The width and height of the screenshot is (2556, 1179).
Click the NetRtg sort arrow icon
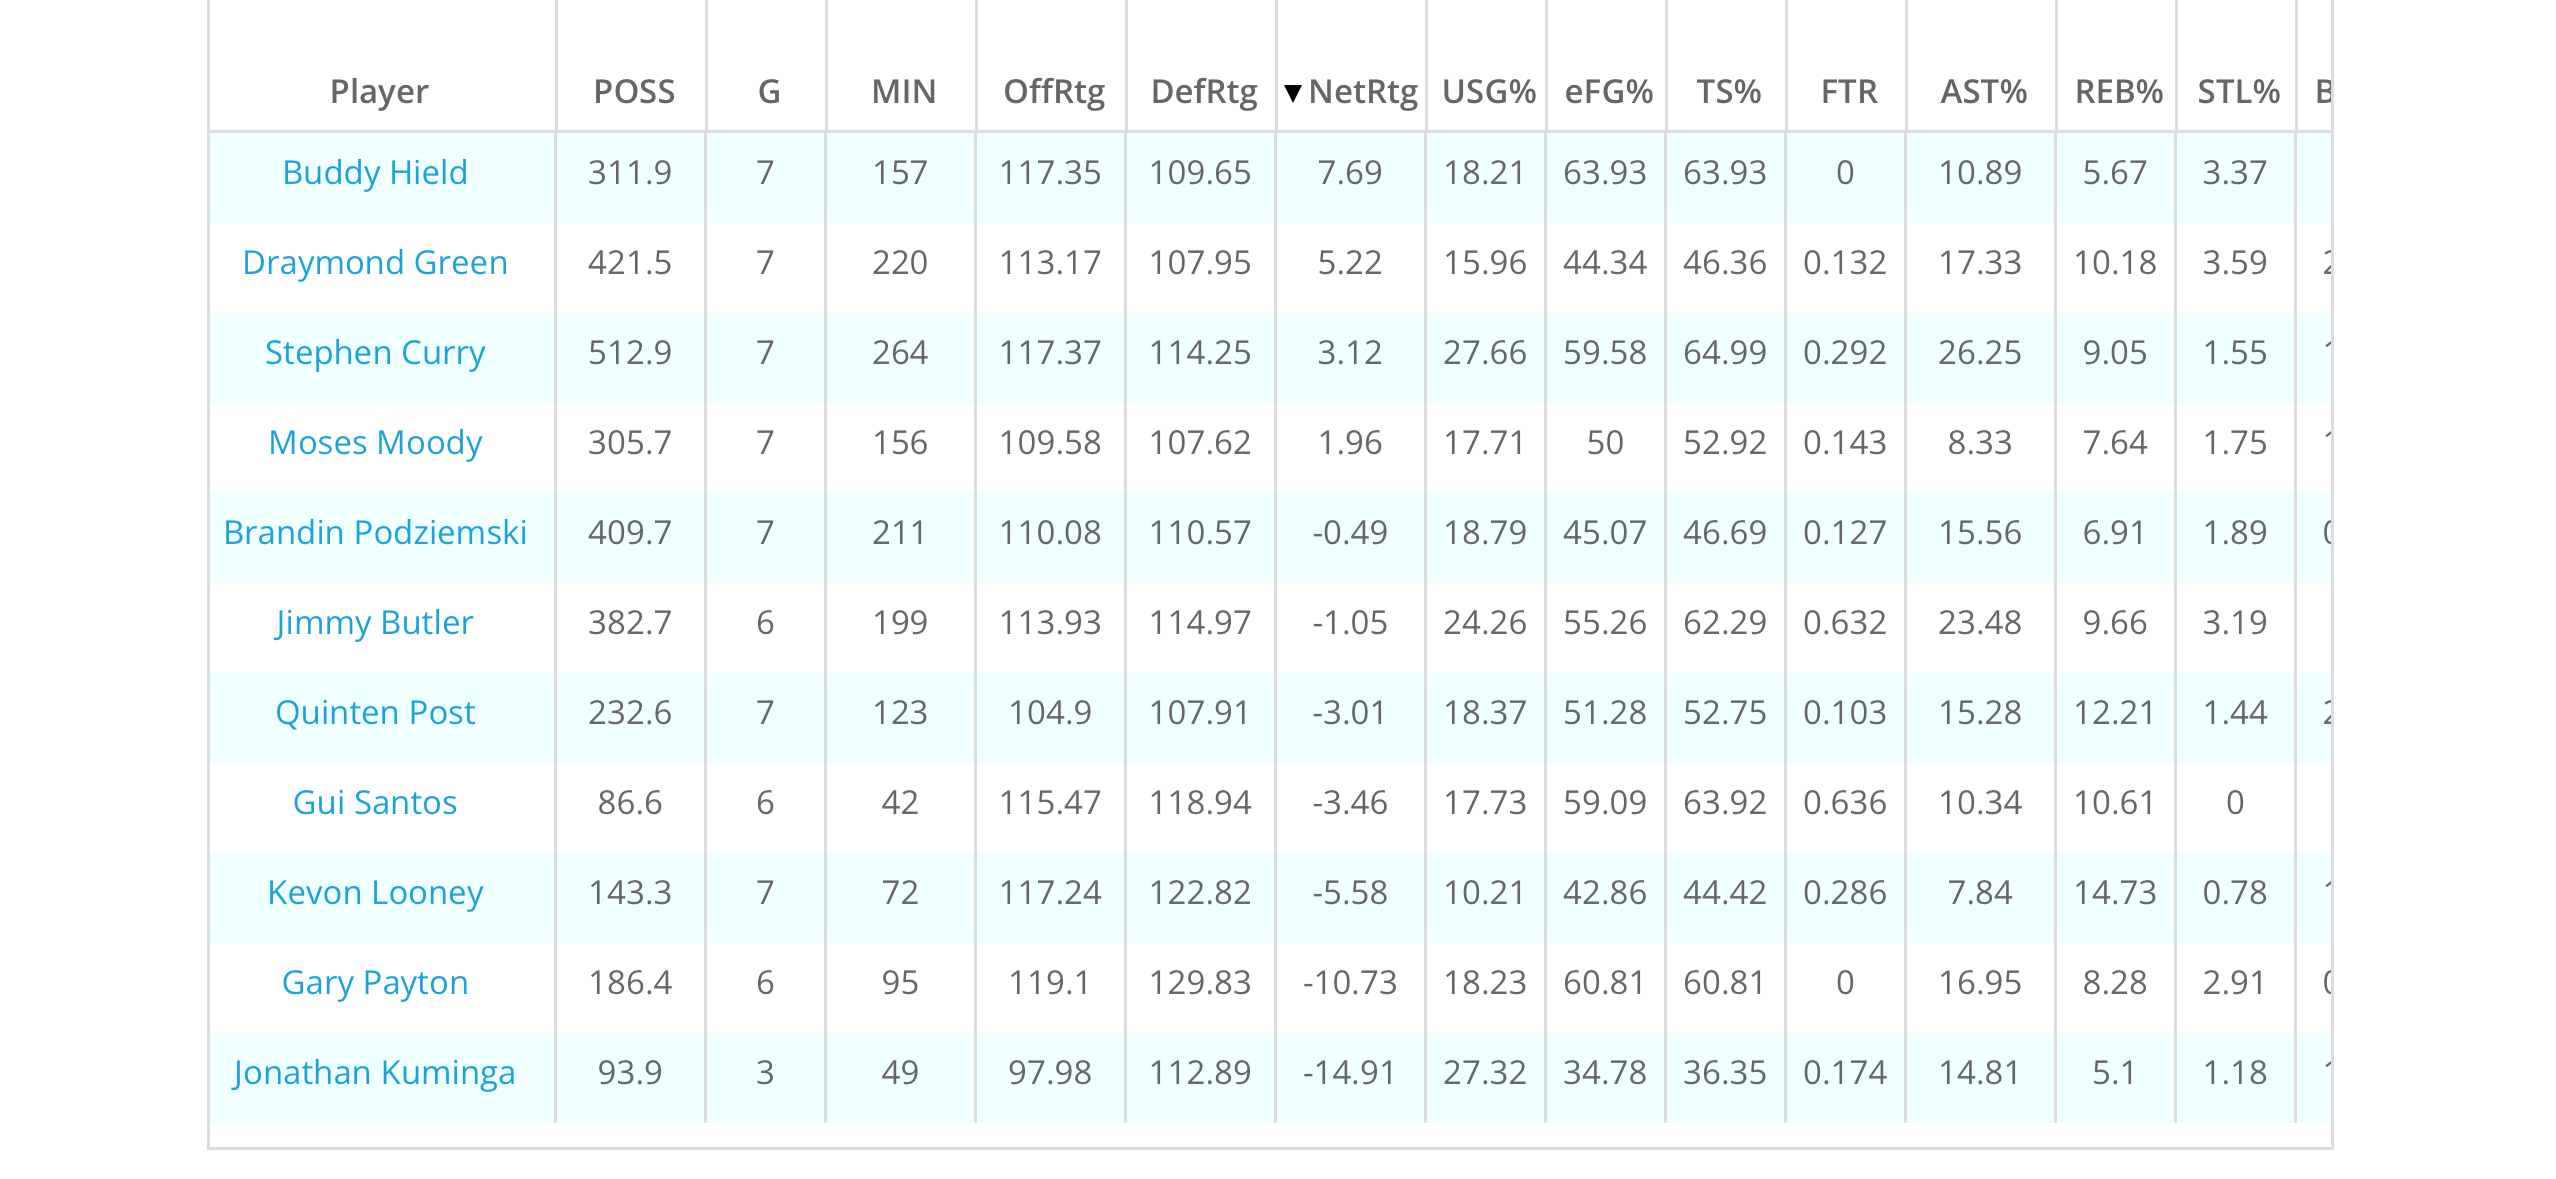click(1293, 93)
